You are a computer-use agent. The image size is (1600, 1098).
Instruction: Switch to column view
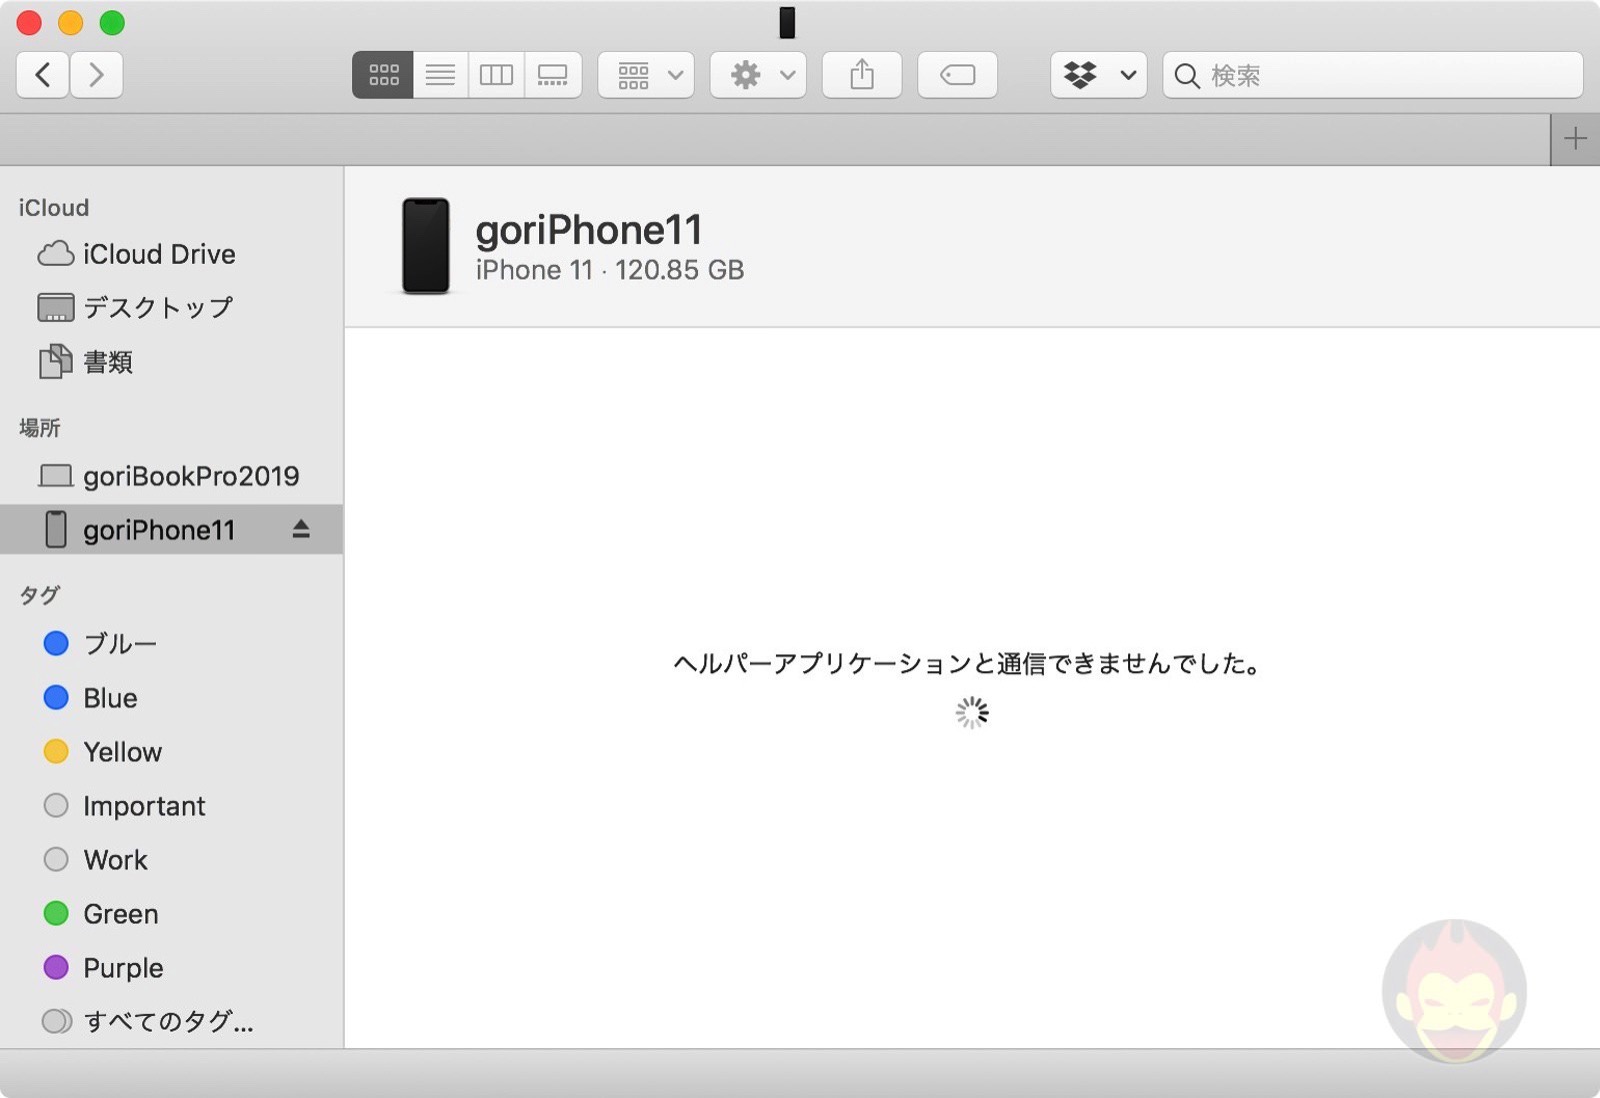click(x=496, y=75)
